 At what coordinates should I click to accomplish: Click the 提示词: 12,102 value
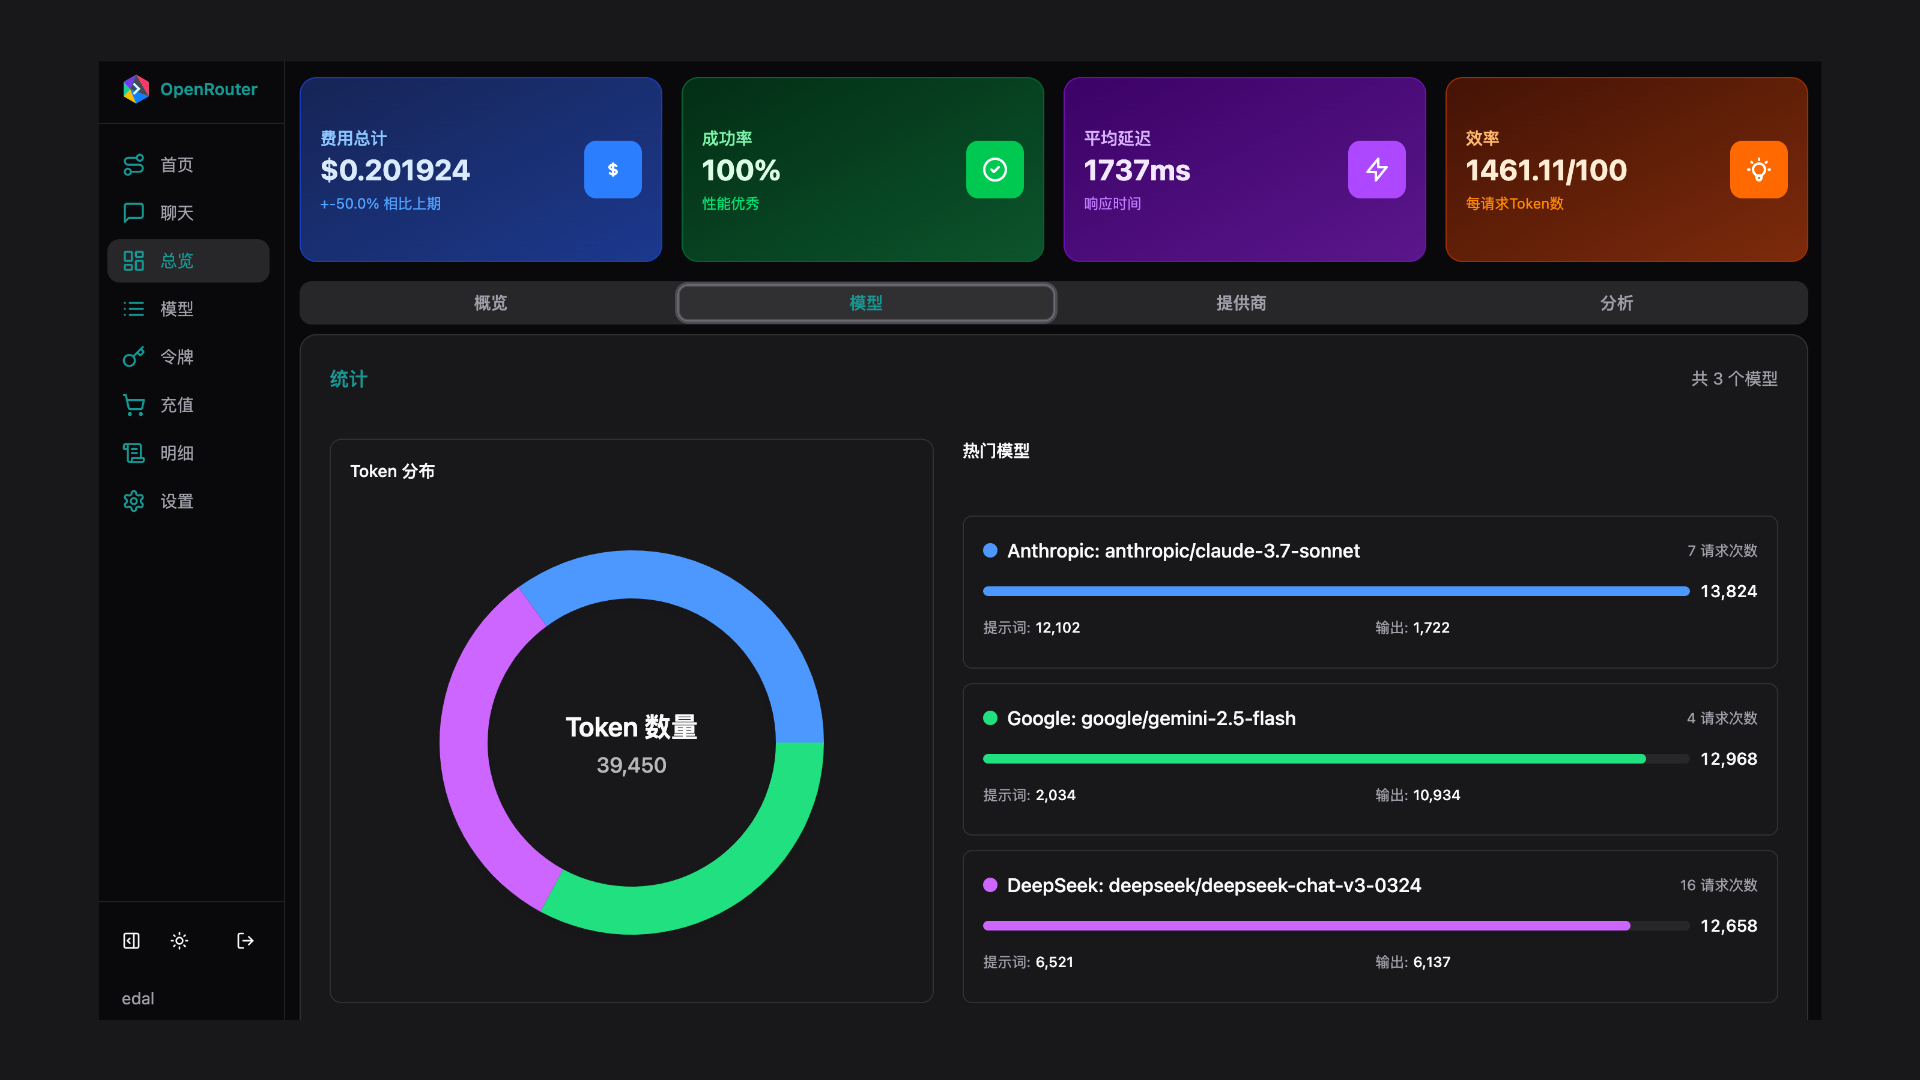click(1031, 628)
